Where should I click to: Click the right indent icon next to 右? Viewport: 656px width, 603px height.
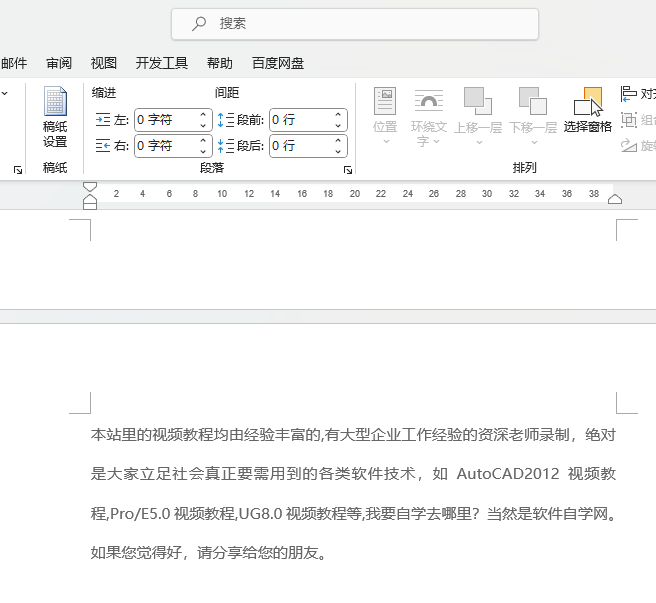pyautogui.click(x=102, y=146)
